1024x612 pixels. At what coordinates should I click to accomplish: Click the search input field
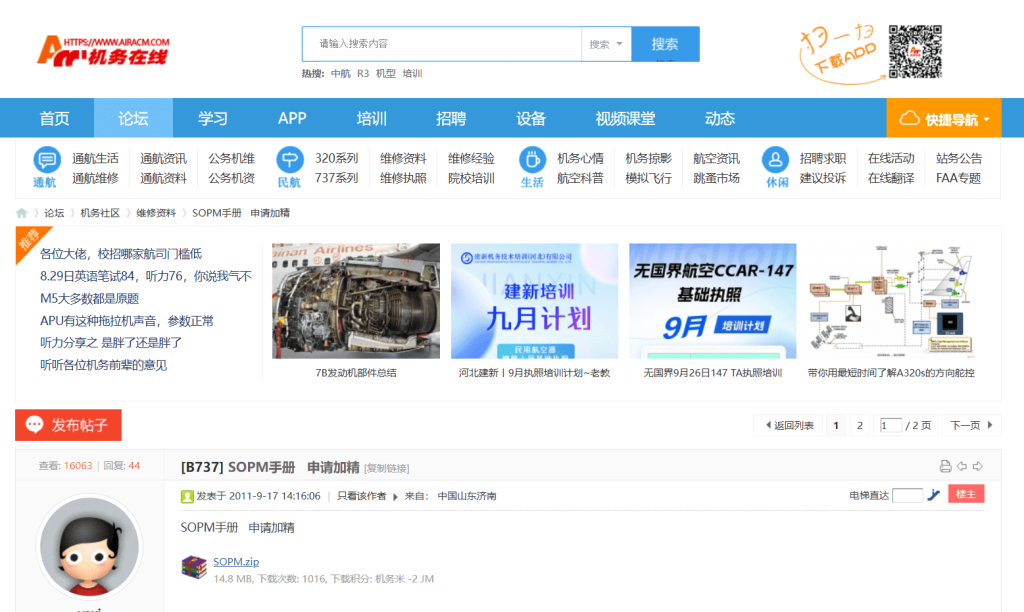coord(442,44)
